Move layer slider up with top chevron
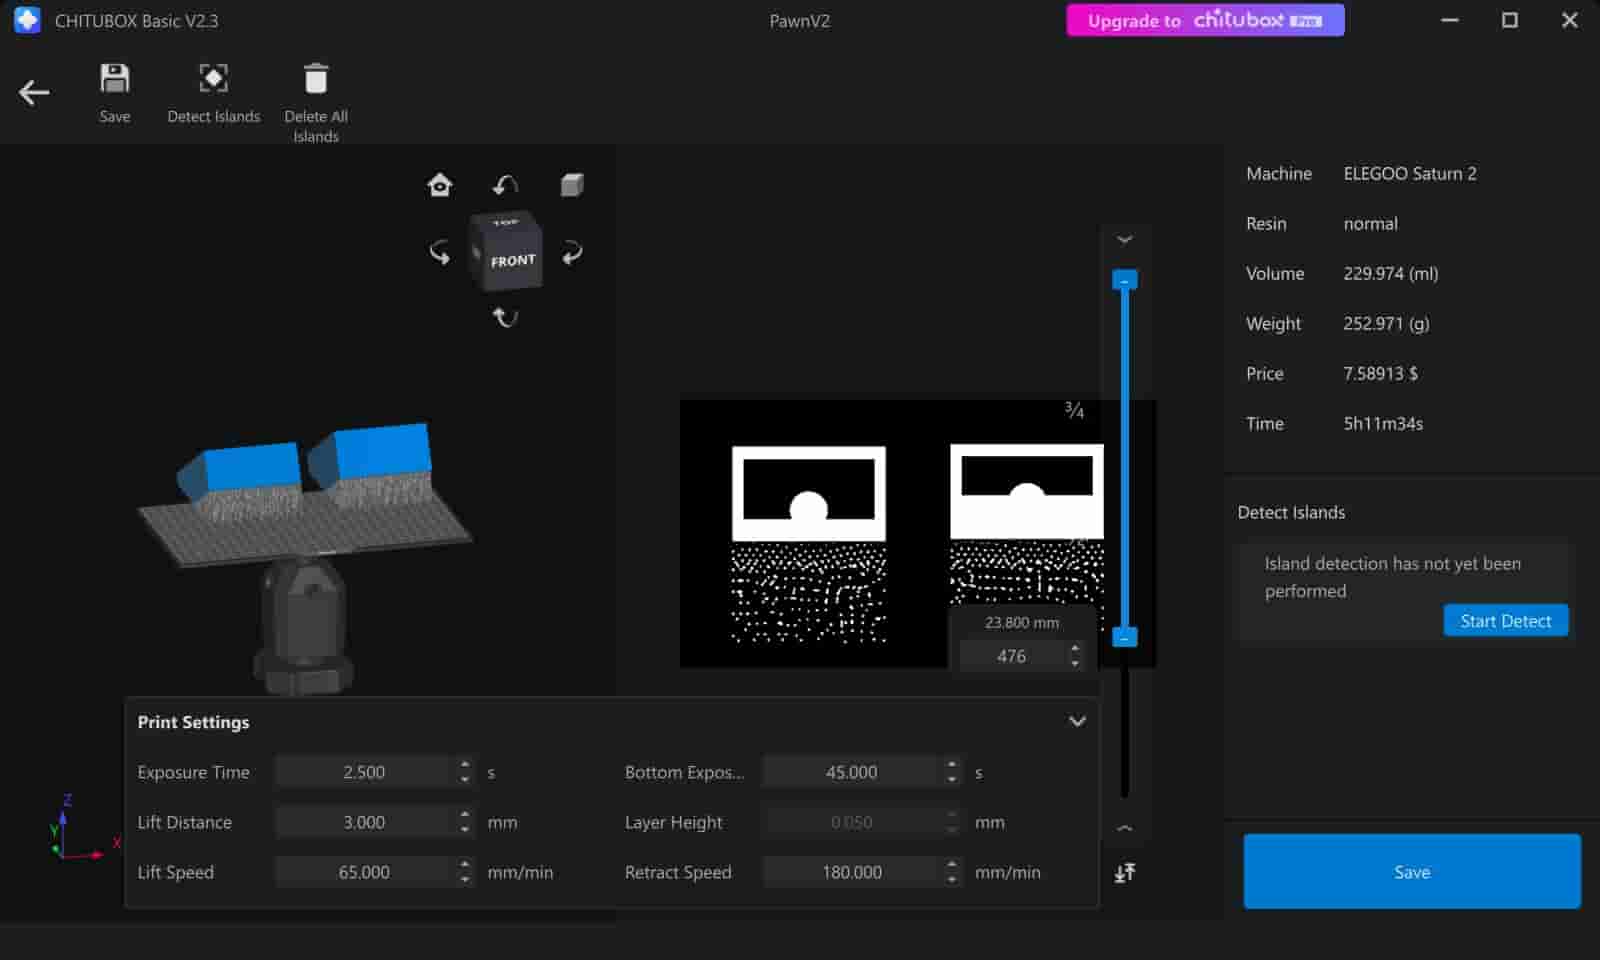The width and height of the screenshot is (1600, 960). (1125, 240)
